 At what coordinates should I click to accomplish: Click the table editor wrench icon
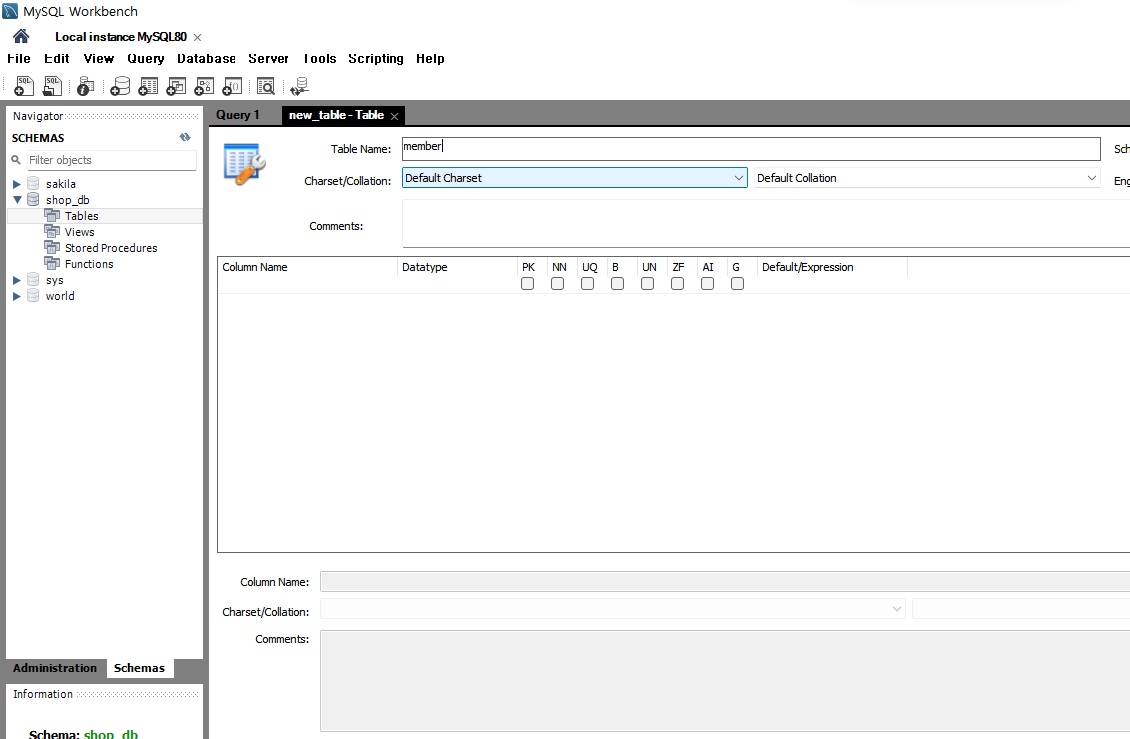[245, 164]
